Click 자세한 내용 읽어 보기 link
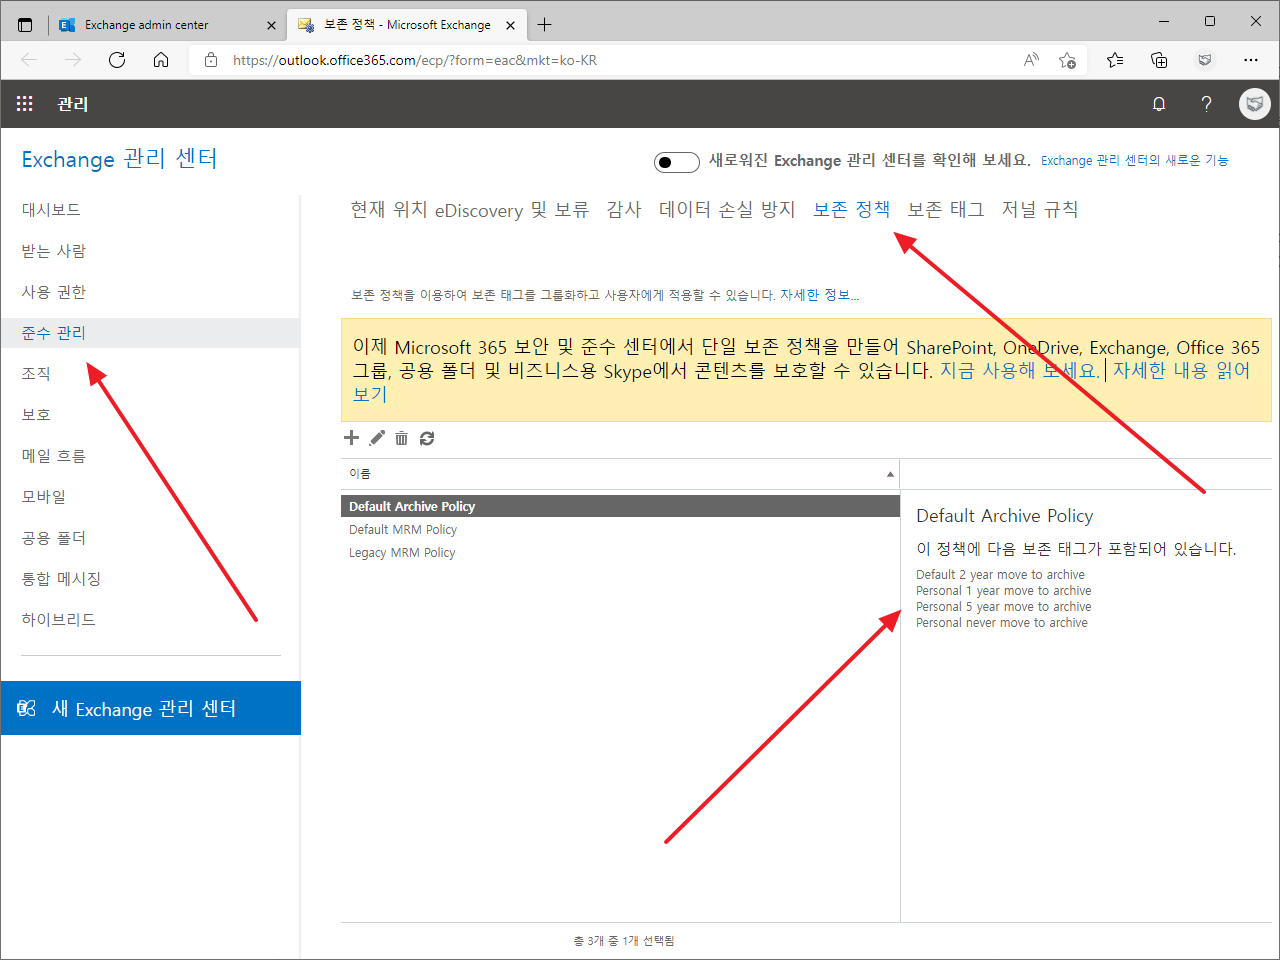This screenshot has height=960, width=1280. coord(1181,371)
